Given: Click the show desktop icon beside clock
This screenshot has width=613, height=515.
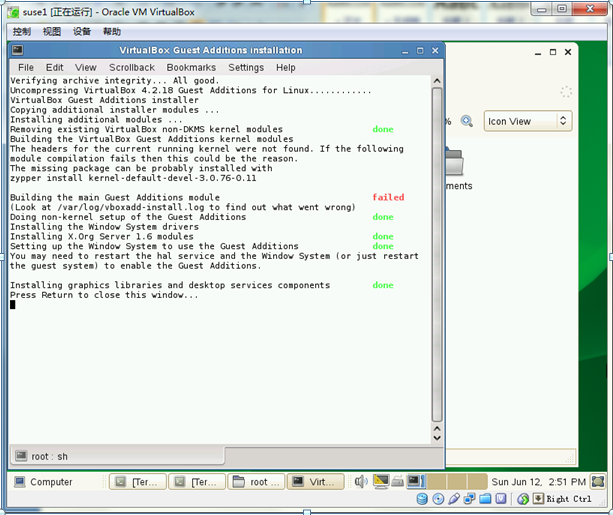Looking at the screenshot, I should [598, 481].
